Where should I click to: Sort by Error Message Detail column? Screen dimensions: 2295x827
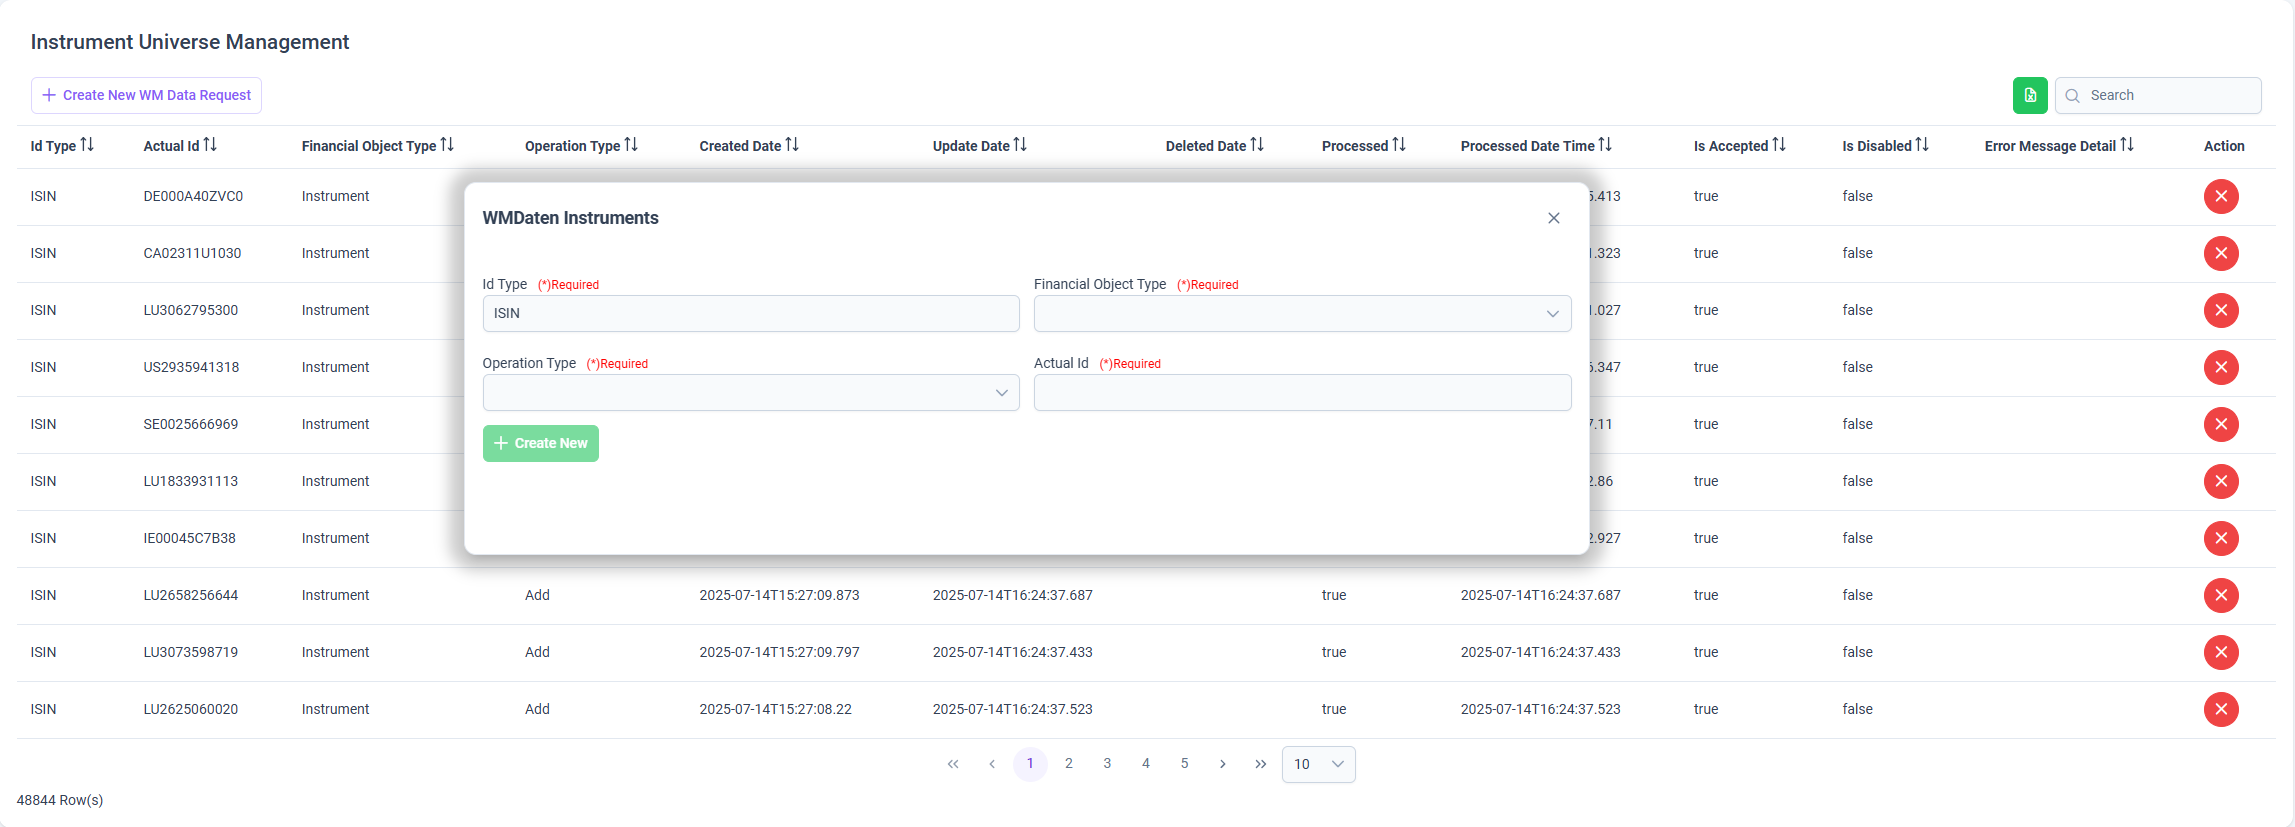pos(2127,145)
